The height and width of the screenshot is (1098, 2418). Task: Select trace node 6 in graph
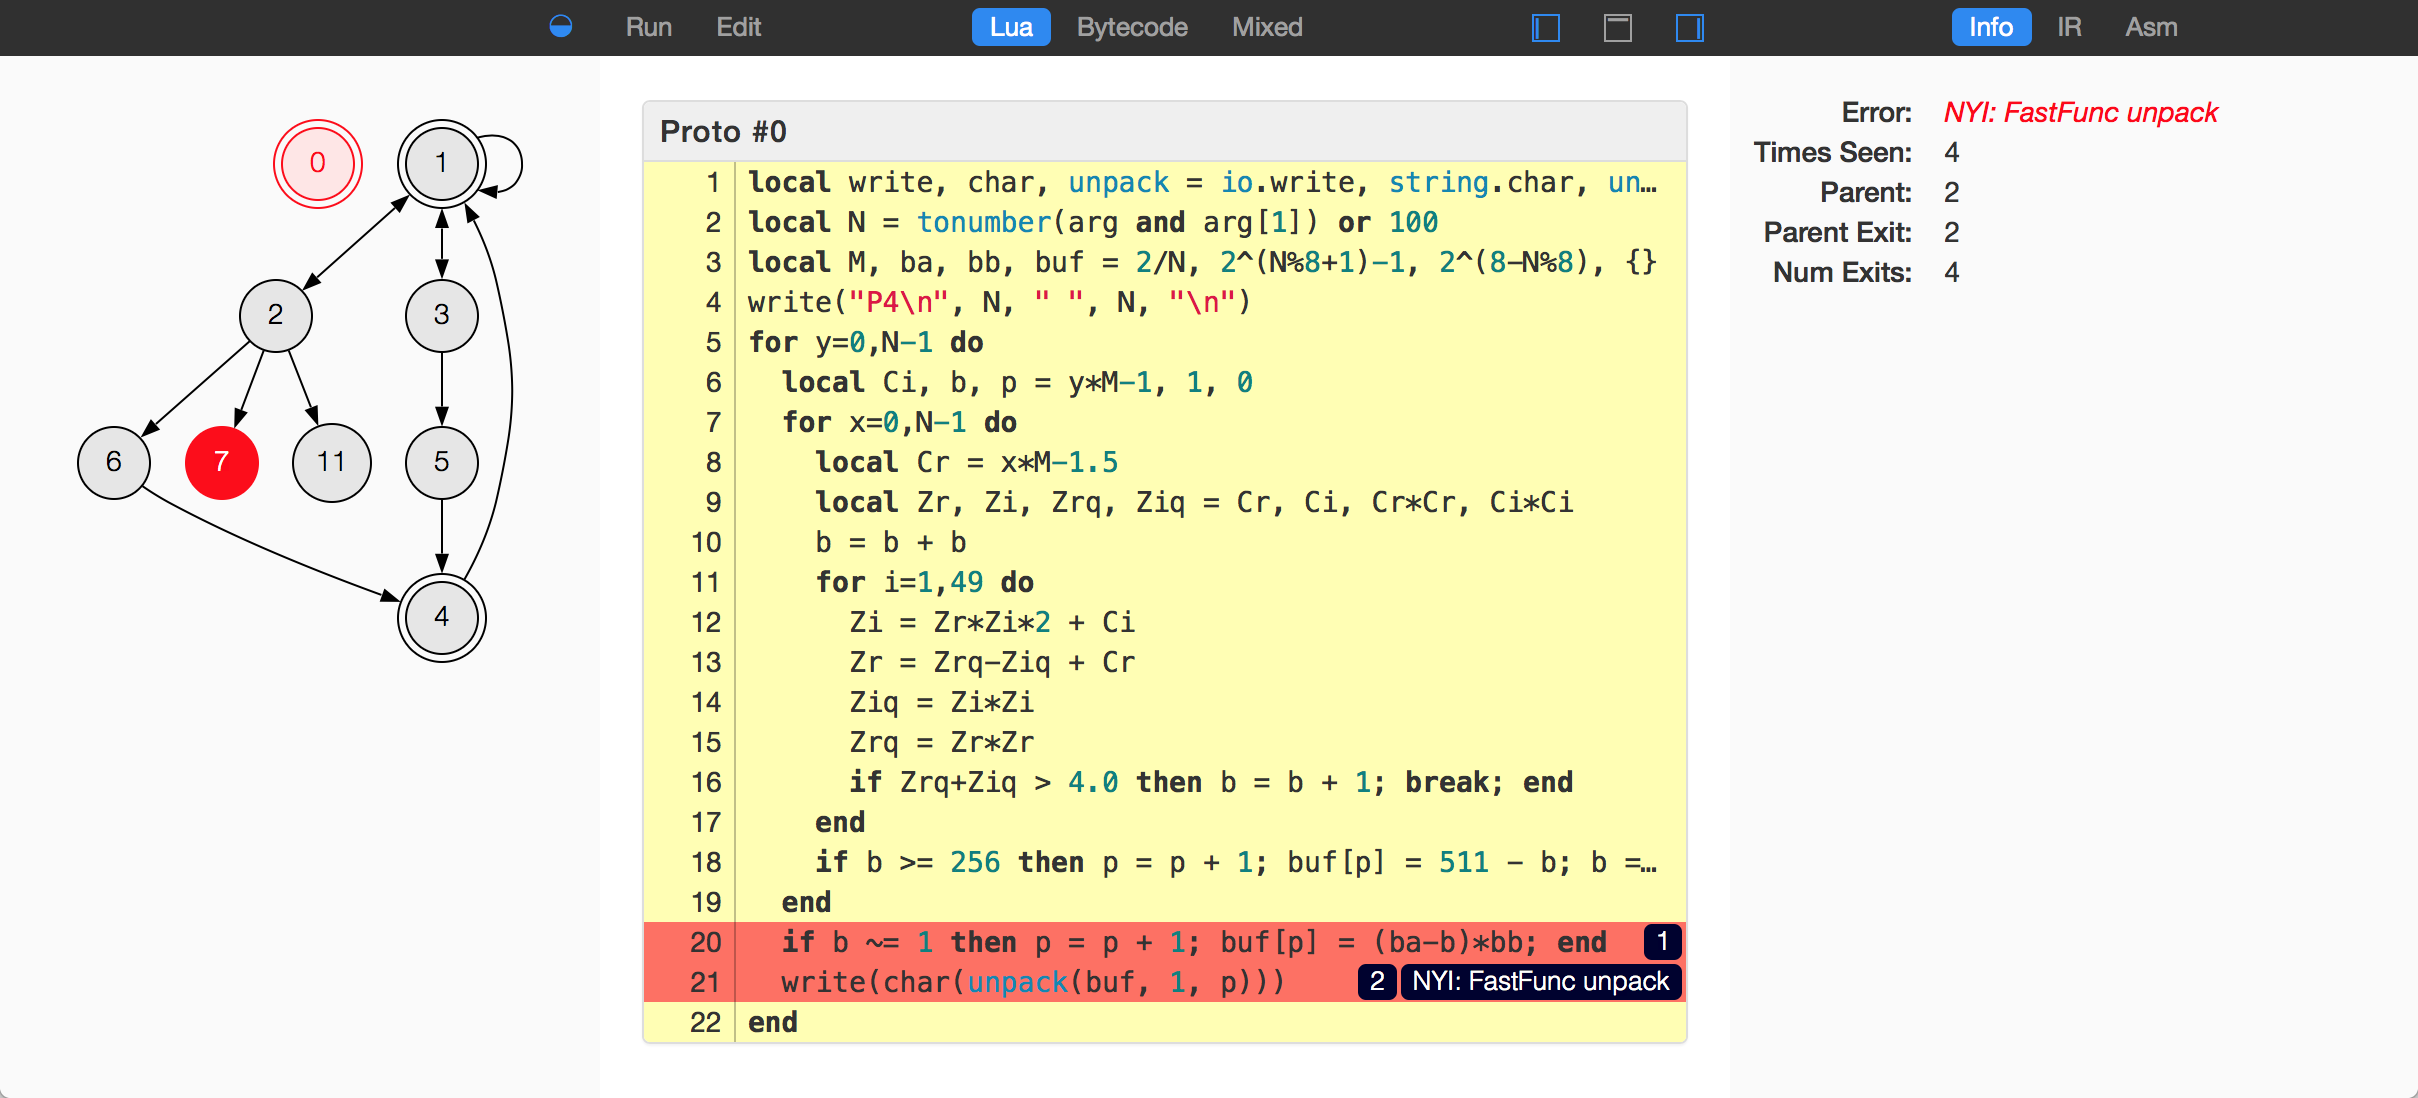(x=114, y=462)
